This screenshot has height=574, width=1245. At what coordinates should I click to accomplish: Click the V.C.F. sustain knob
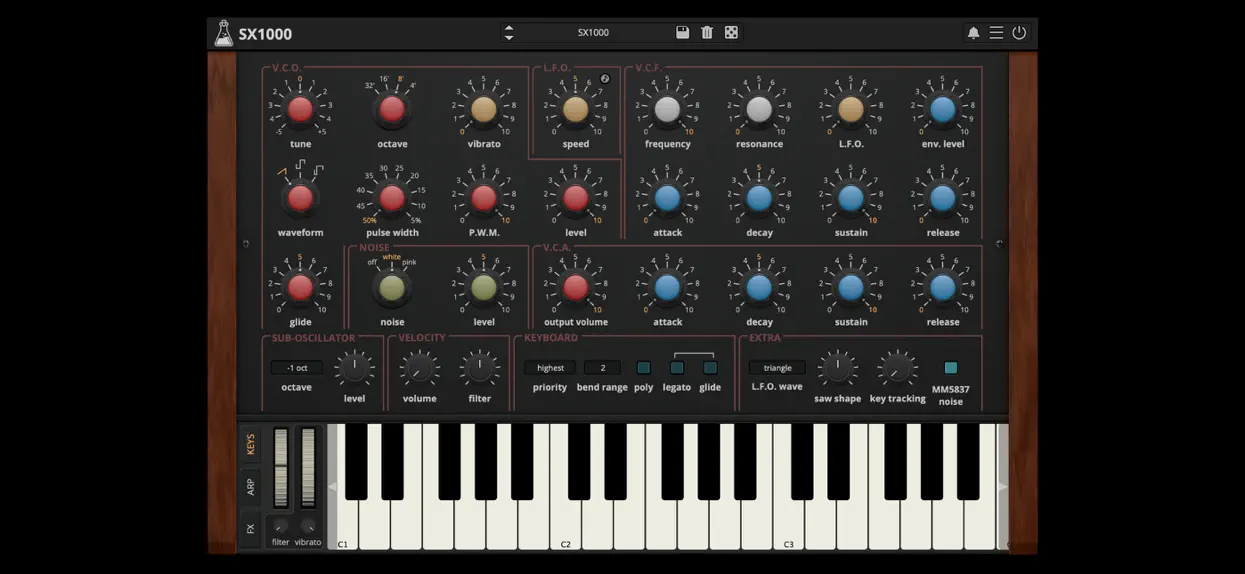pyautogui.click(x=851, y=198)
